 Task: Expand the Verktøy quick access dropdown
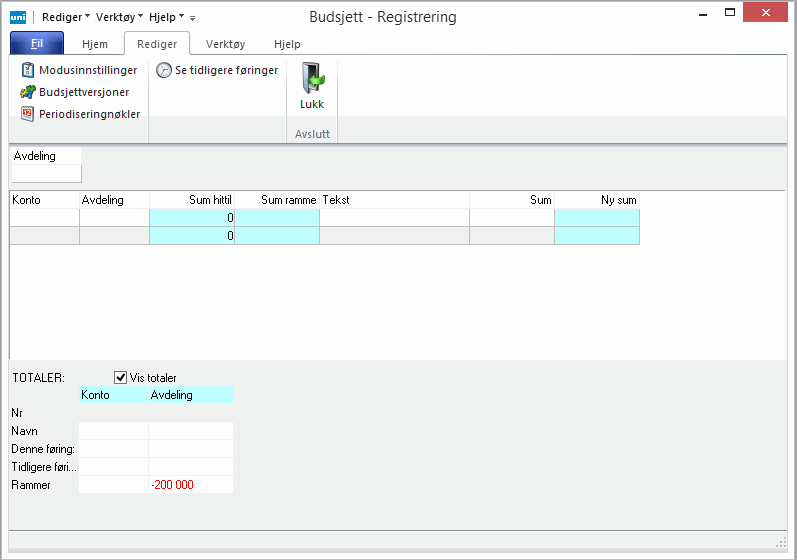(119, 18)
